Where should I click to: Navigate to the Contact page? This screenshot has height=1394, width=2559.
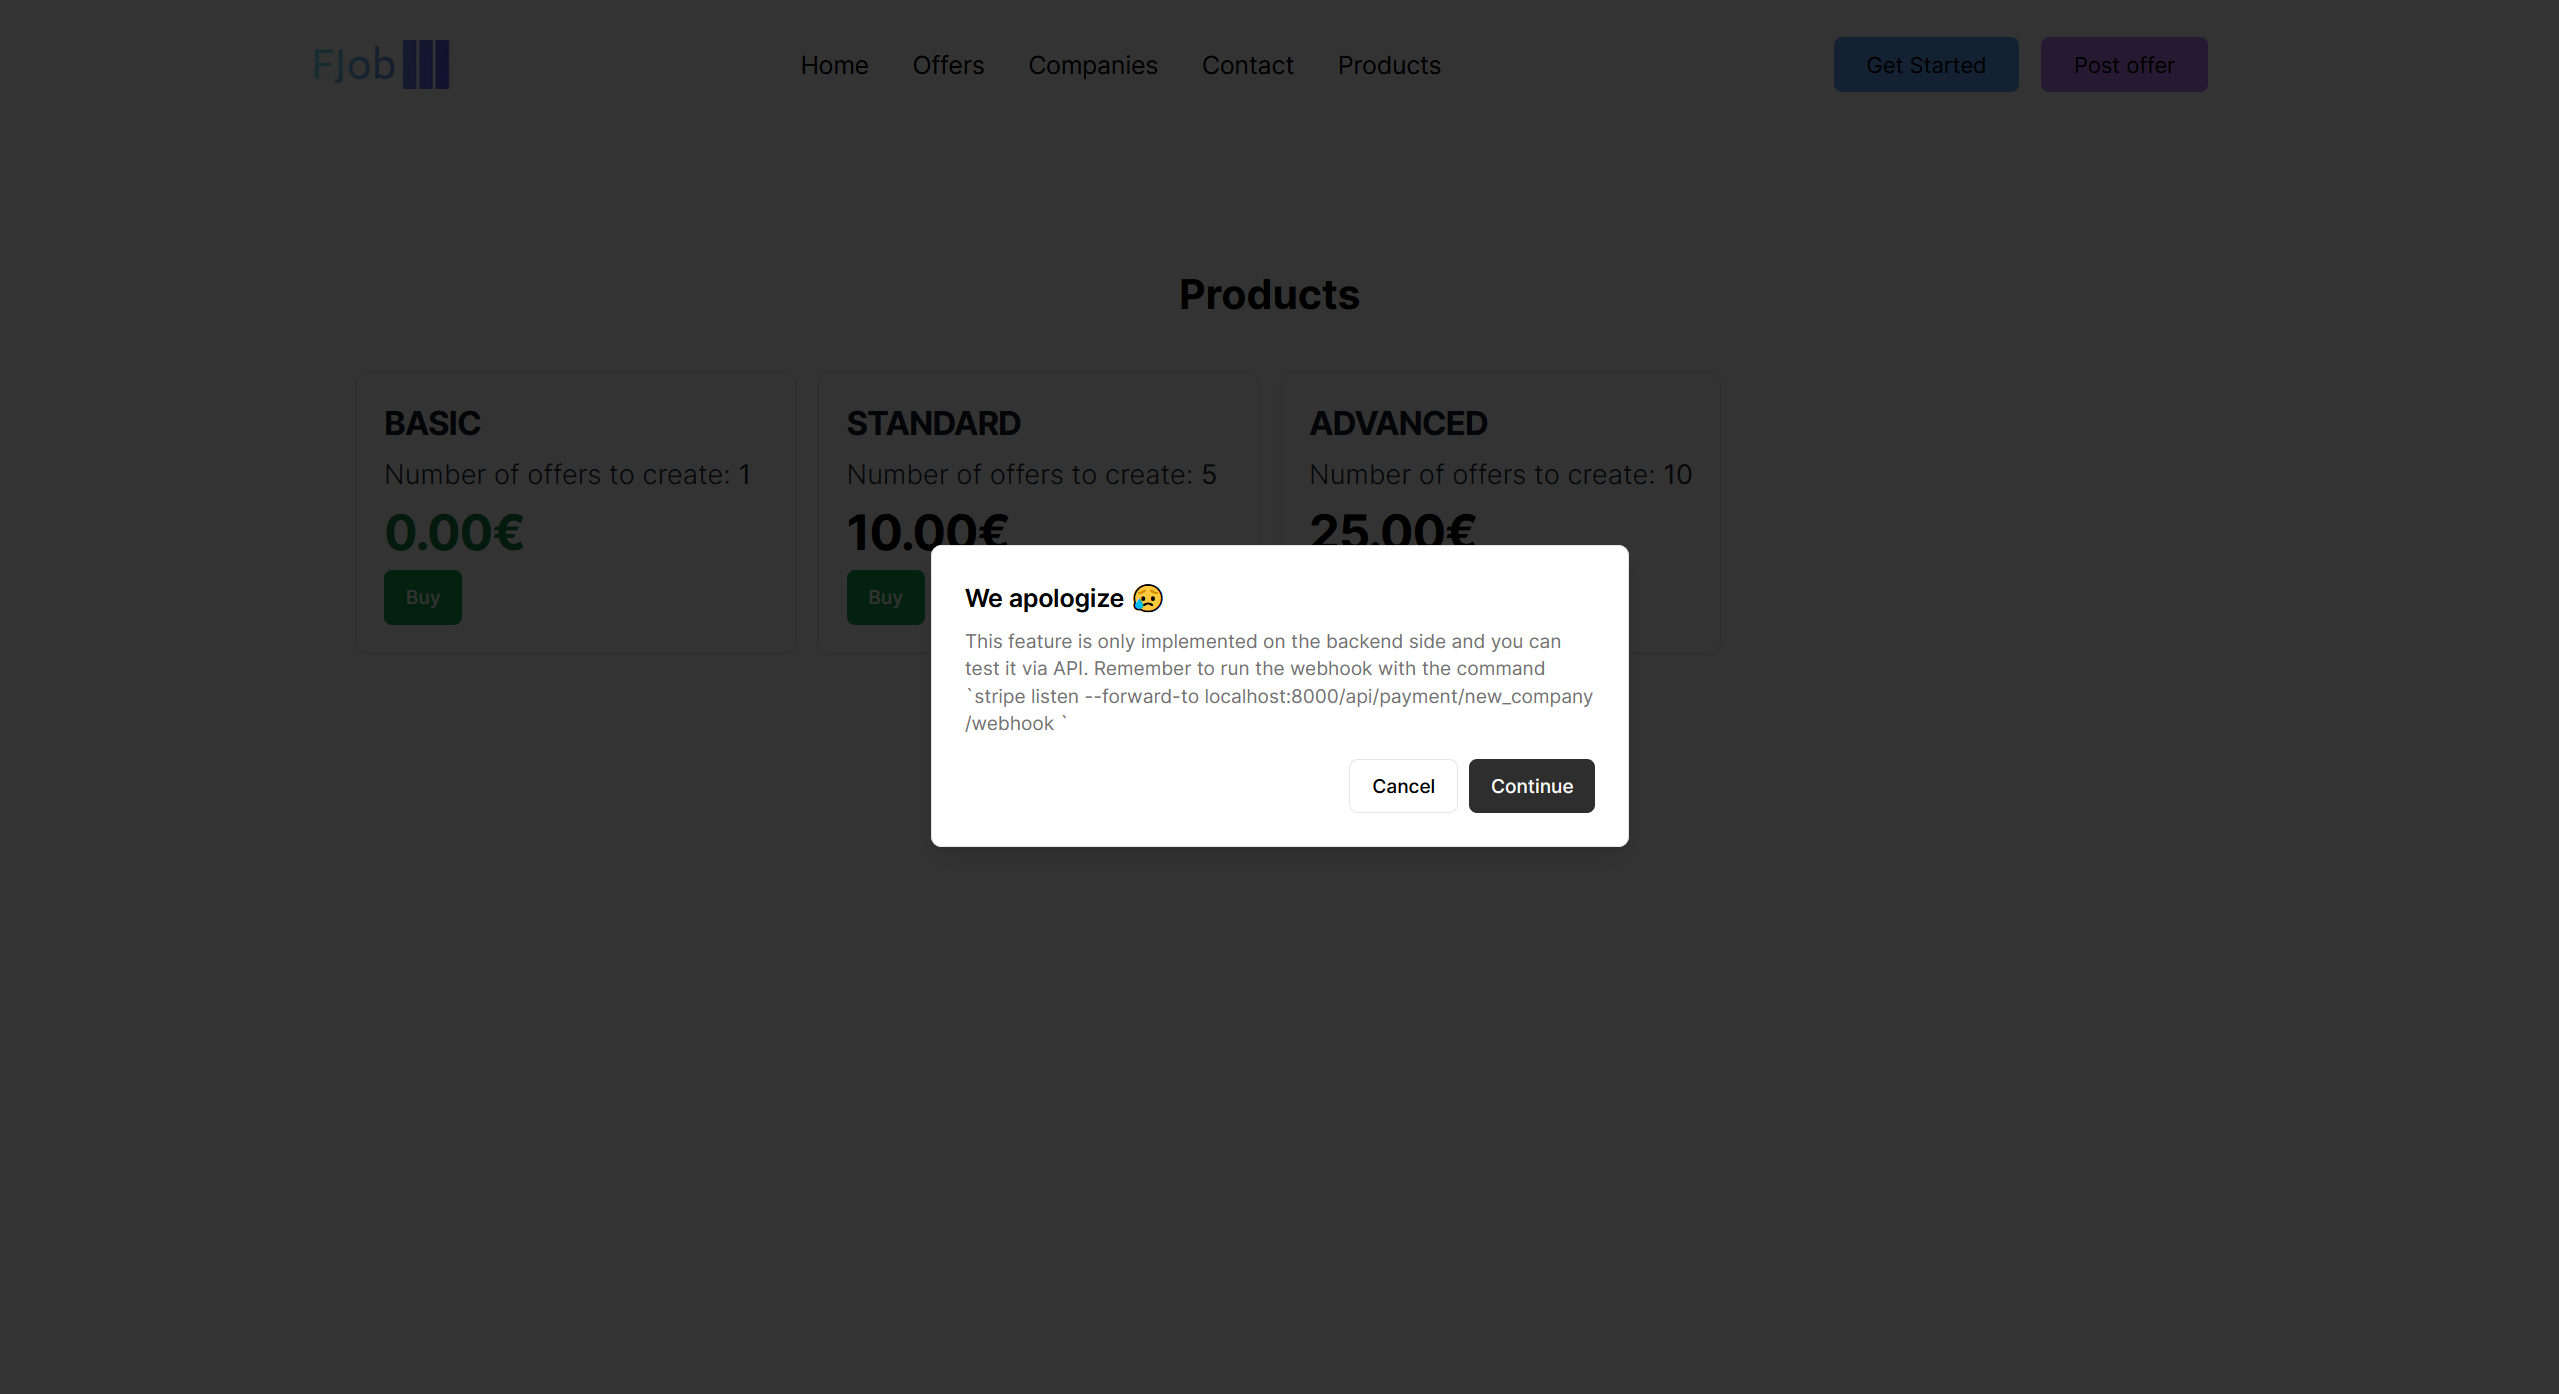1247,65
